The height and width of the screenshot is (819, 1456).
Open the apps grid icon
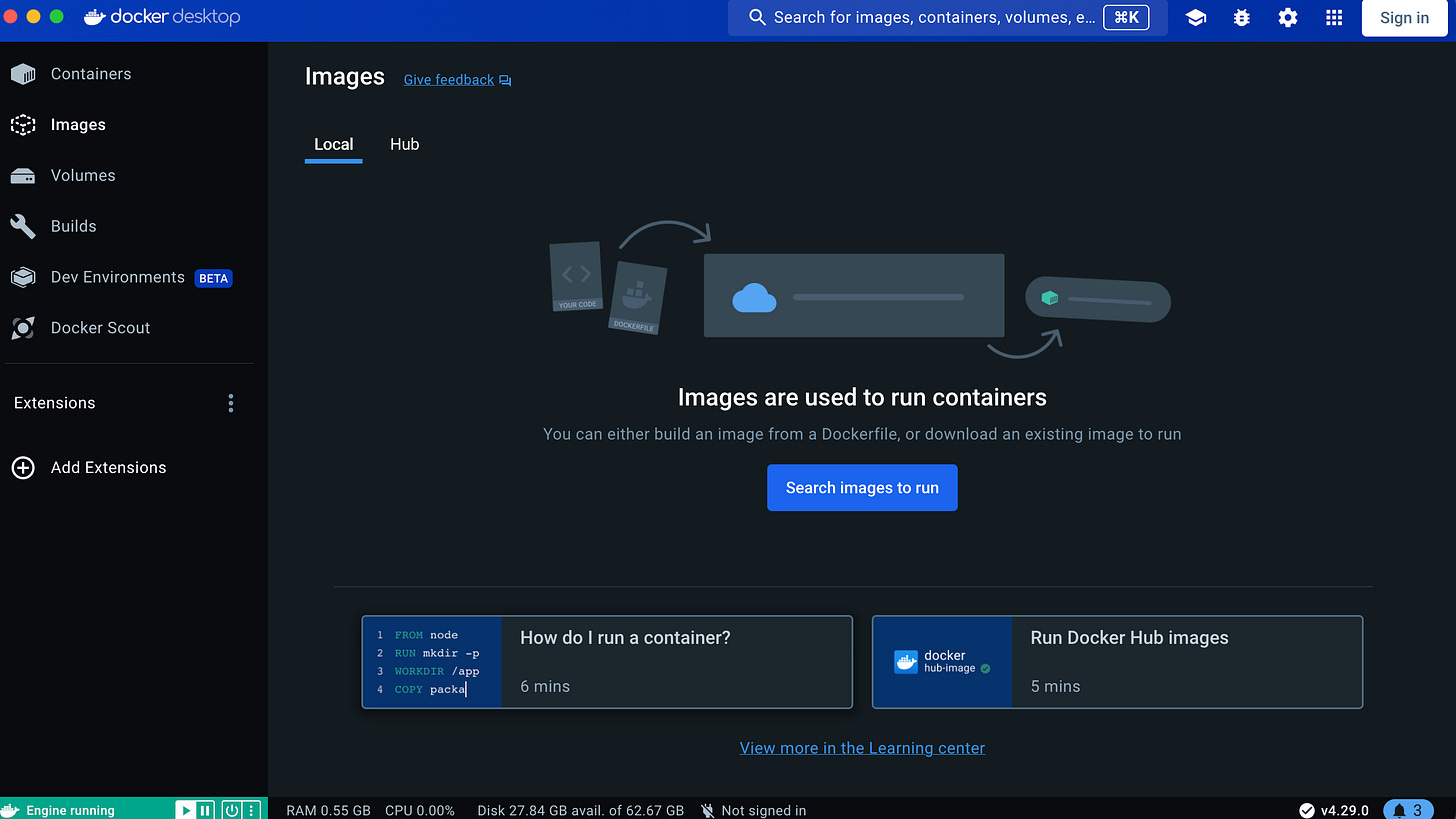tap(1334, 18)
